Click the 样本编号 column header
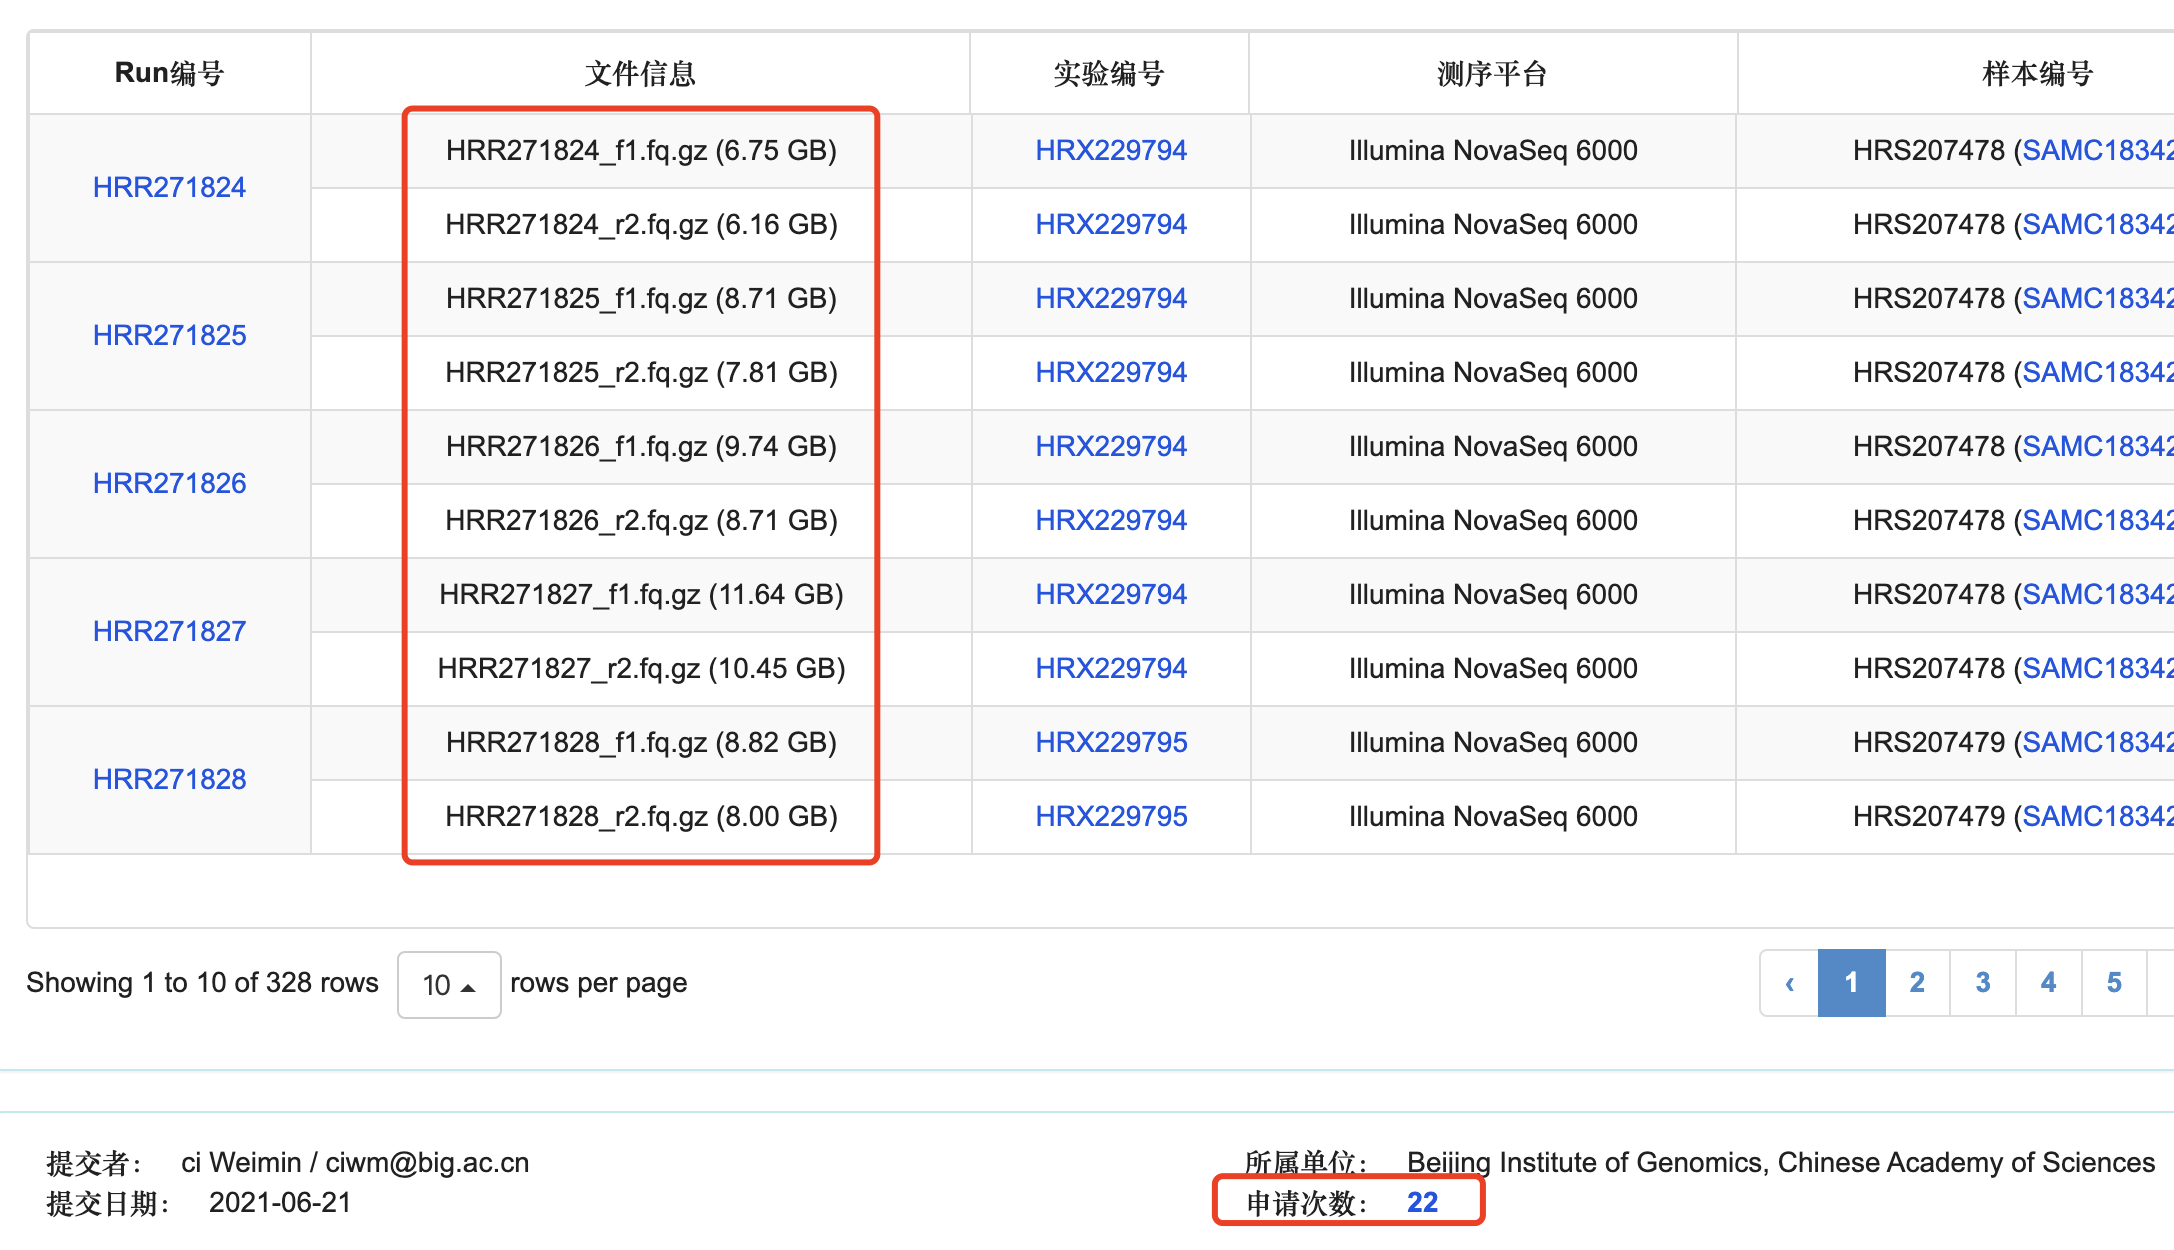 [x=2037, y=73]
